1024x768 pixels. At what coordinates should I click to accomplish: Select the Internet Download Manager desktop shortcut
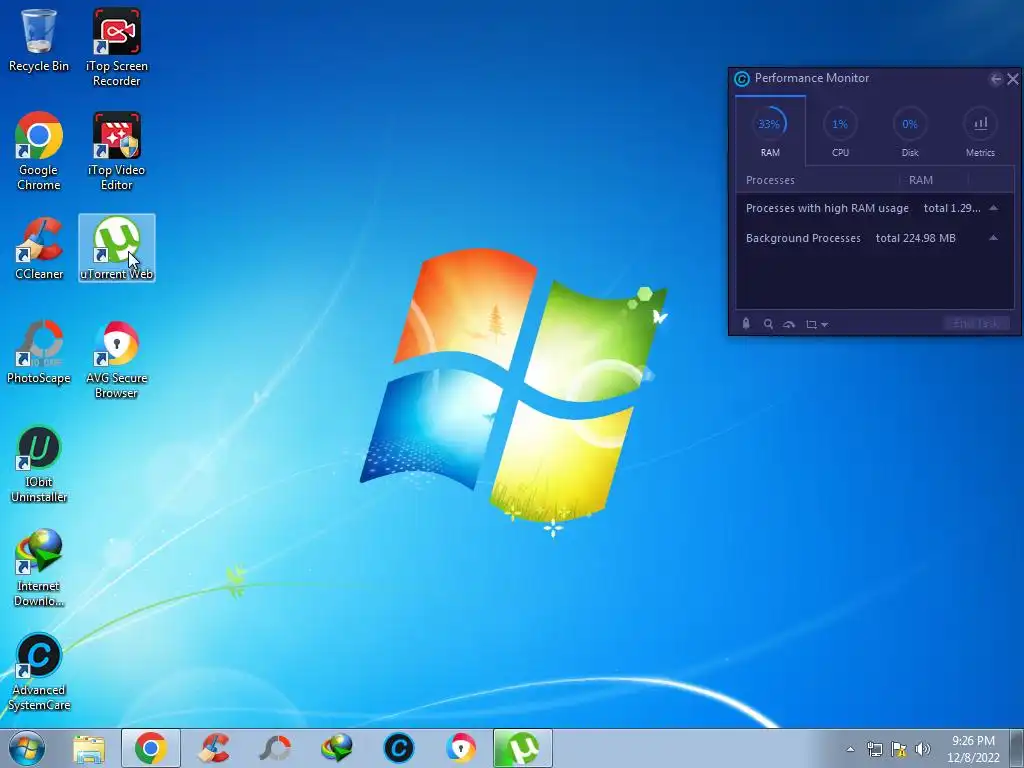(x=39, y=568)
